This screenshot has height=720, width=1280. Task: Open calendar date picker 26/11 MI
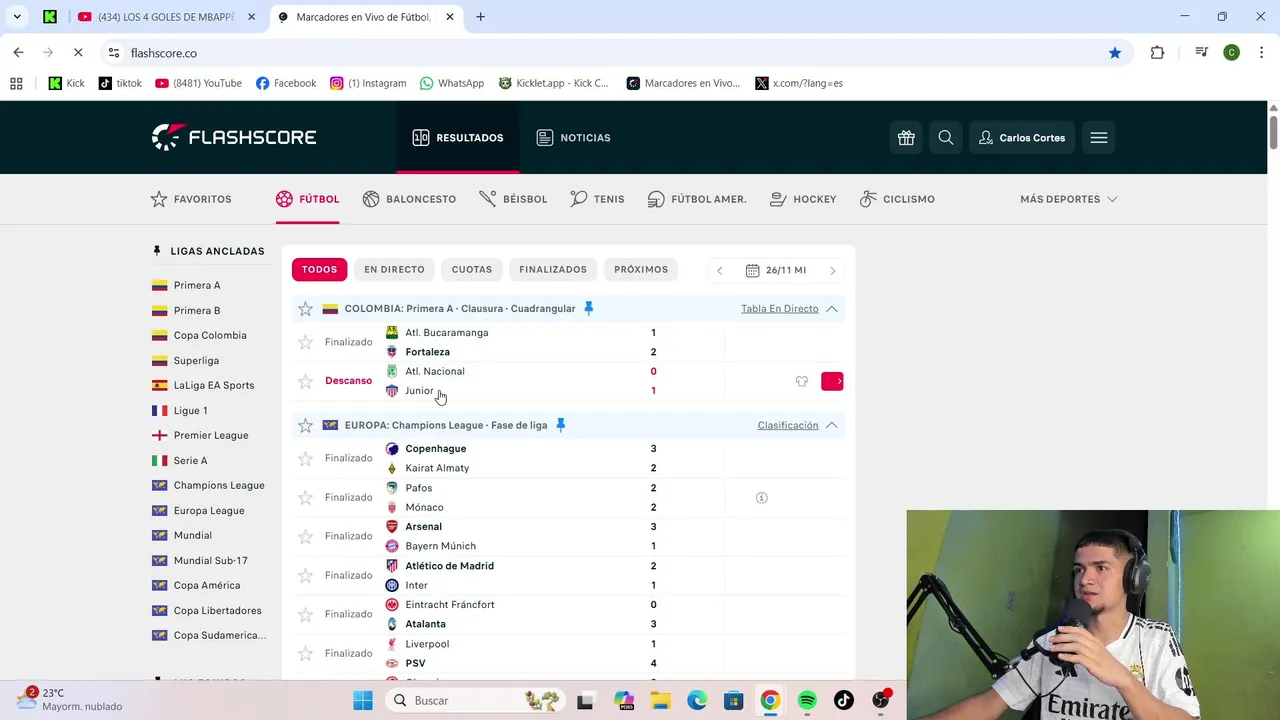tap(776, 271)
